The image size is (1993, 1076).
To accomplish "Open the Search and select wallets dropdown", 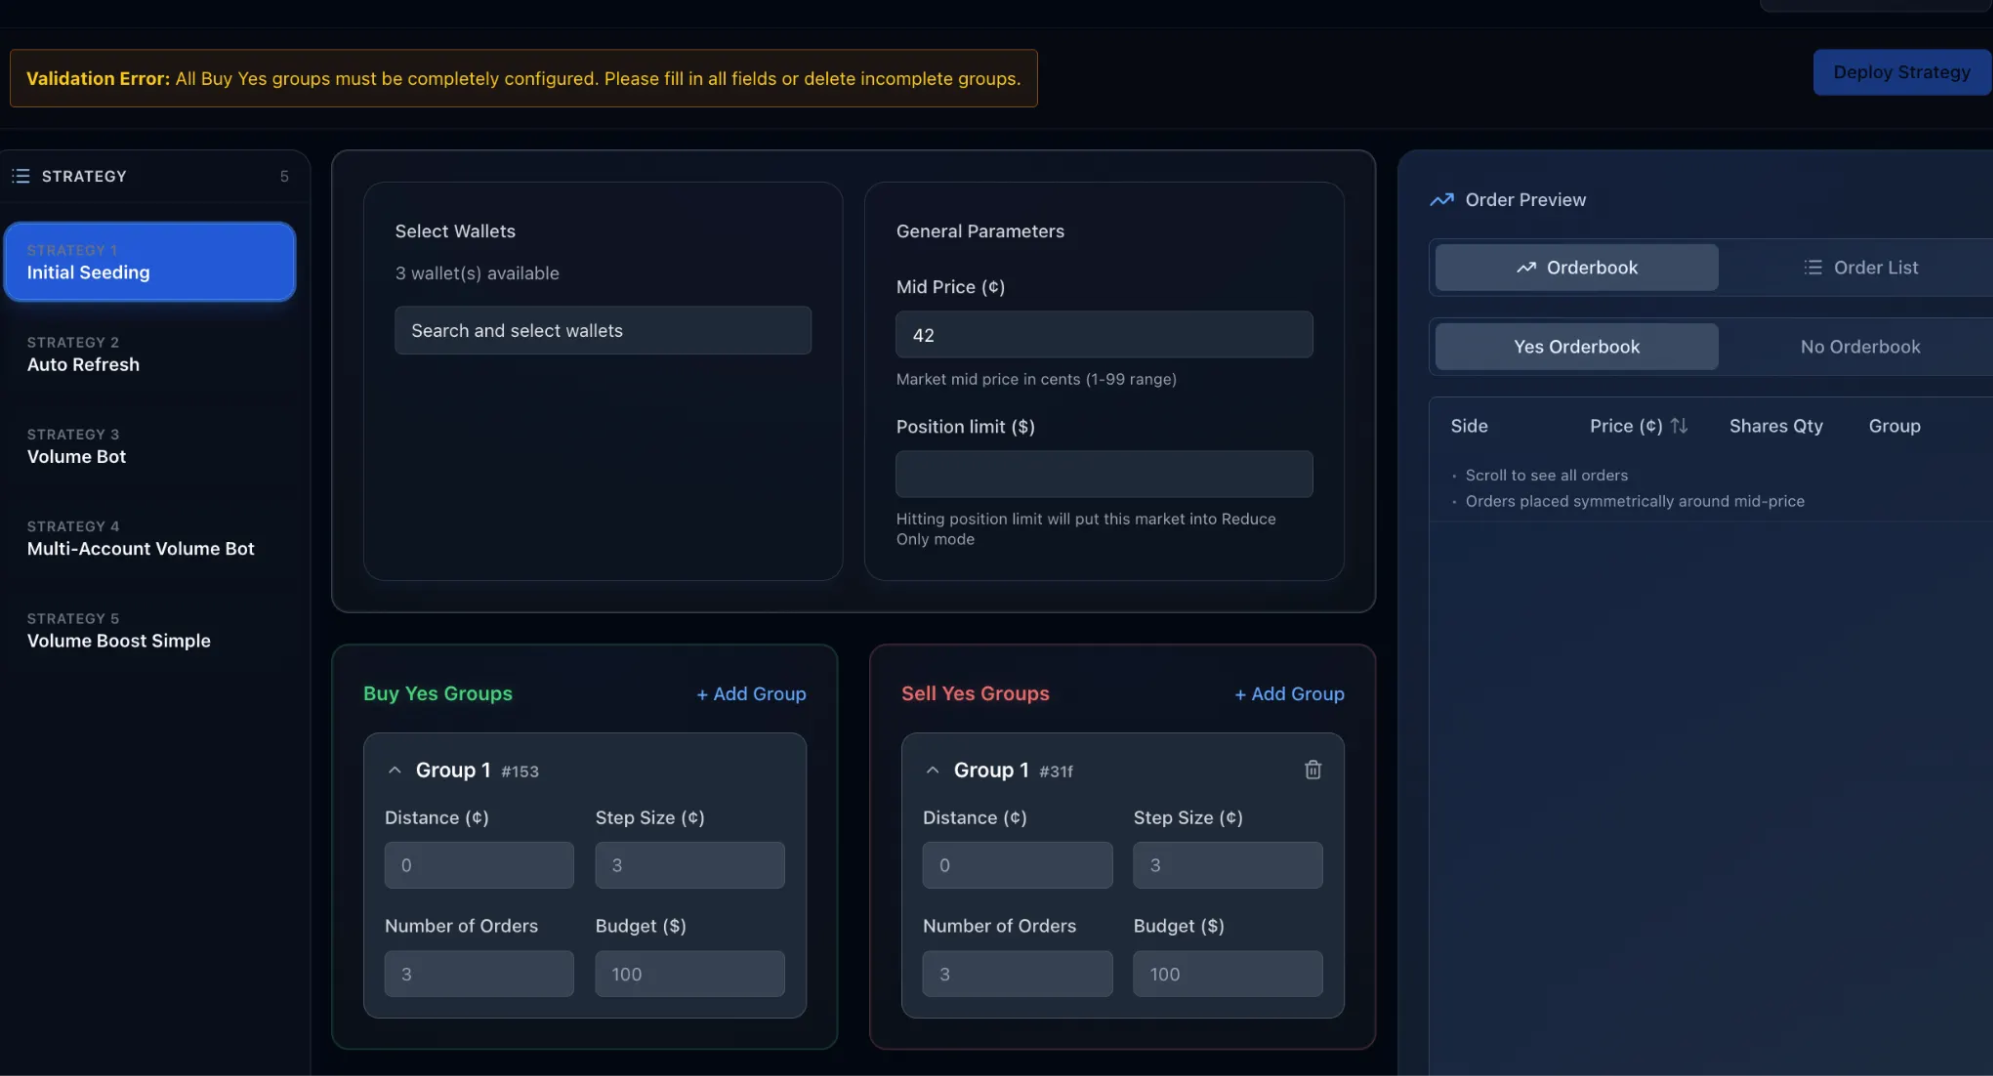I will (602, 331).
